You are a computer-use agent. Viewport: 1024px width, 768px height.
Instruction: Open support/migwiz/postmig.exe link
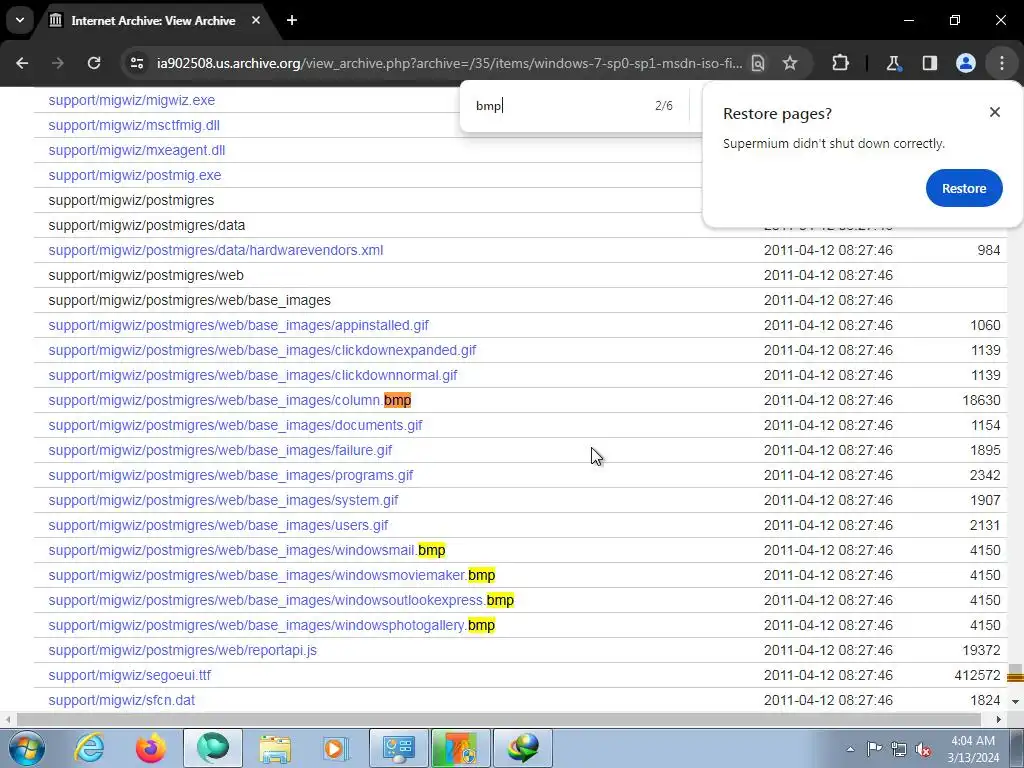pyautogui.click(x=135, y=175)
